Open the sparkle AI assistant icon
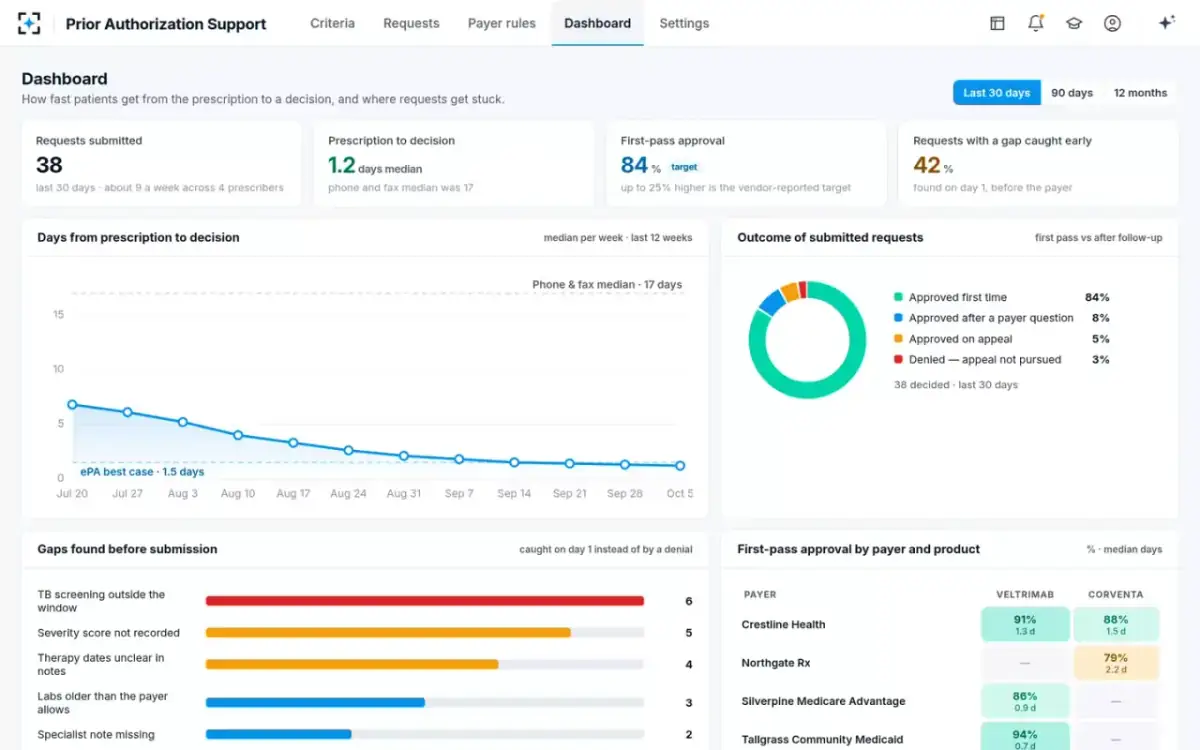Screen dimensions: 1200x750 [1166, 23]
